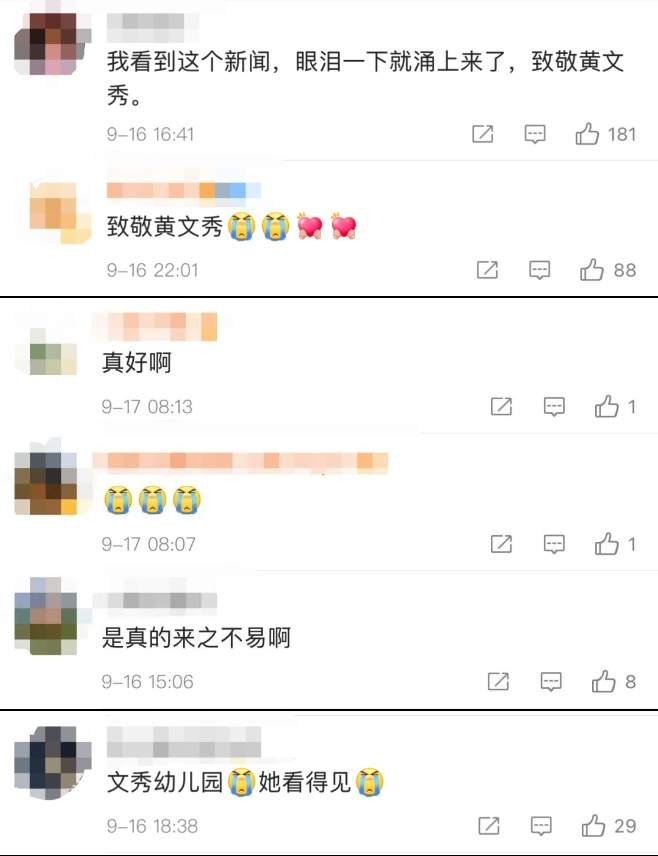
Task: Reply to the 真好啊 comment
Action: tap(554, 407)
